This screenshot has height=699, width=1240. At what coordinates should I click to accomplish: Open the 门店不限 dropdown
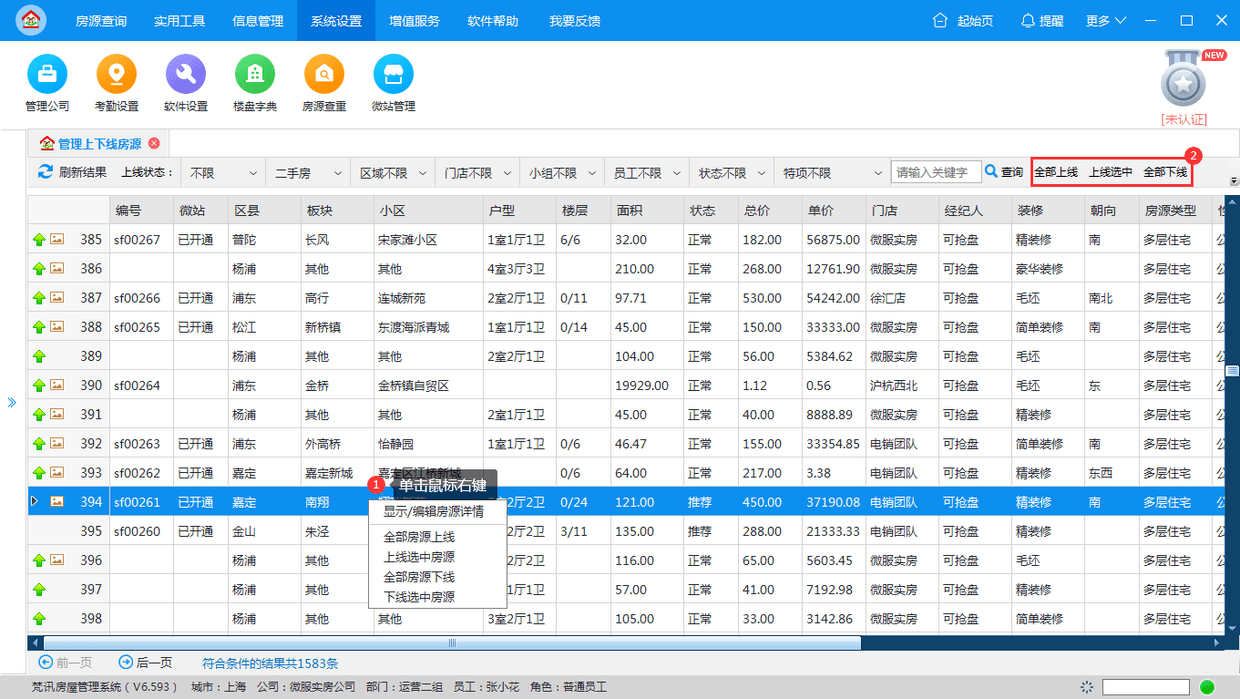478,173
